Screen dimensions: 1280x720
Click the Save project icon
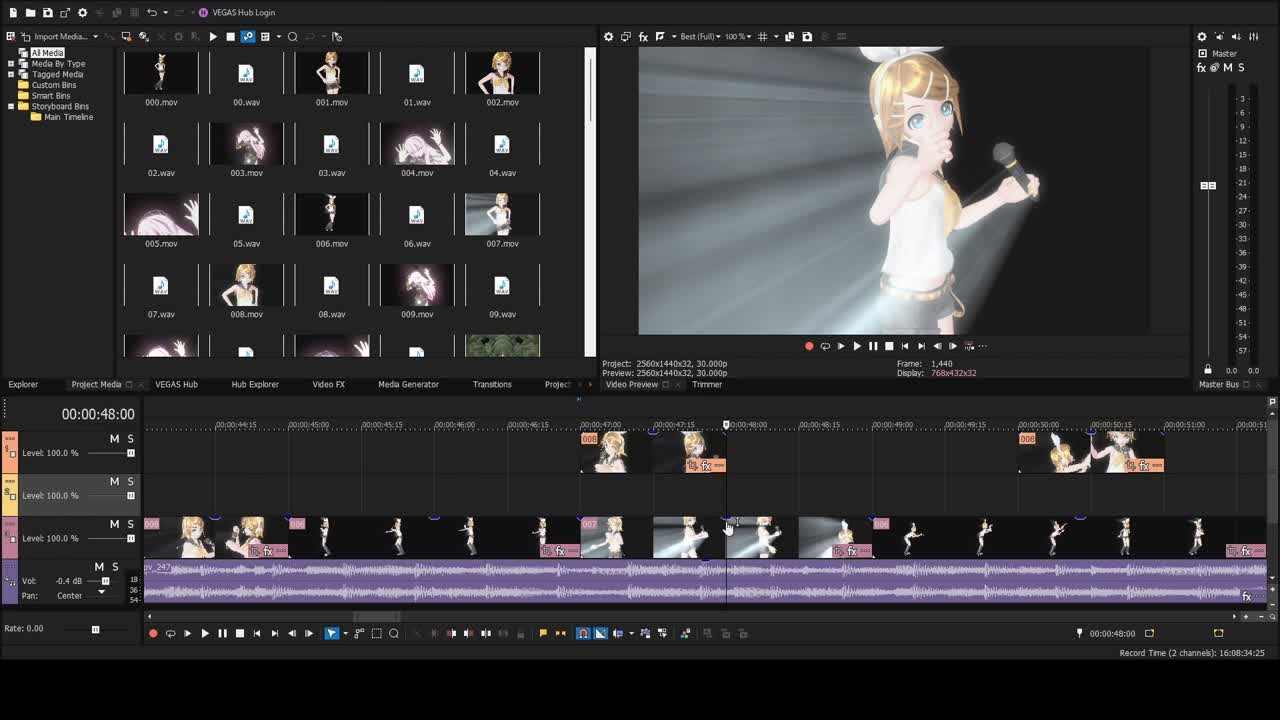pyautogui.click(x=47, y=13)
